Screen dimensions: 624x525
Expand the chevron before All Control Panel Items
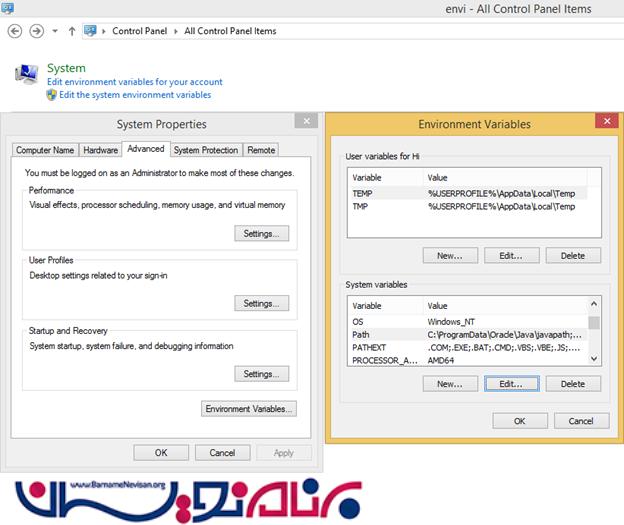click(x=176, y=31)
